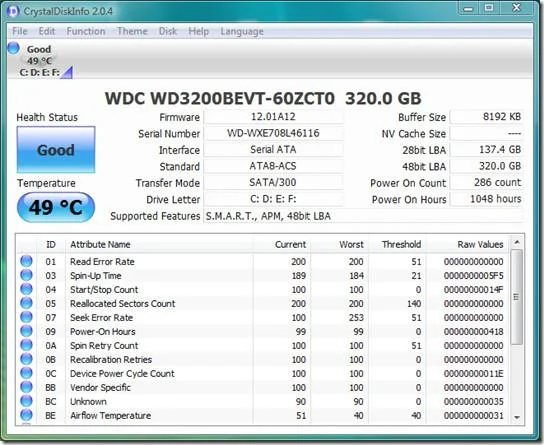Open the Theme menu
This screenshot has height=445, width=544.
click(132, 31)
